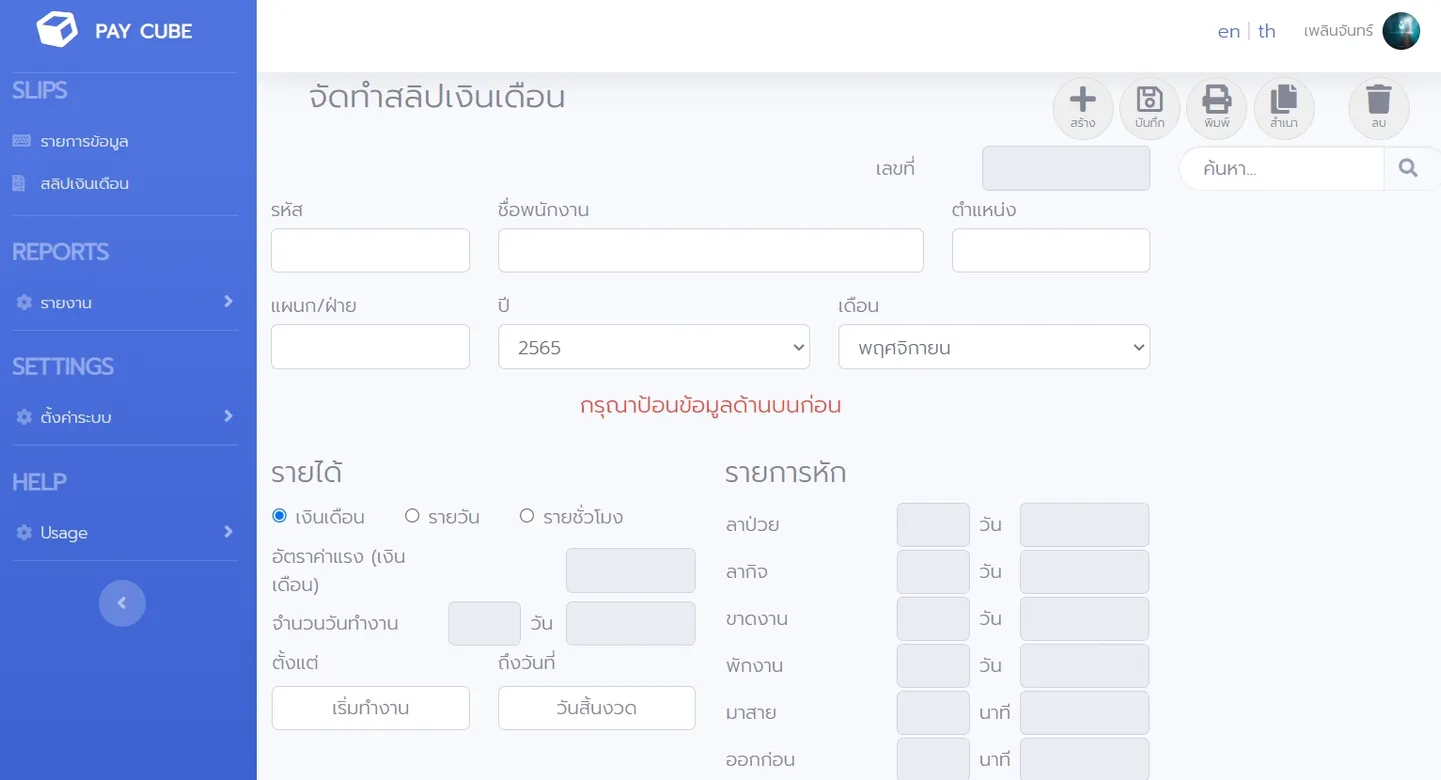
Task: Expand the ตั้งค่าระบบ menu chevron
Action: pos(228,415)
